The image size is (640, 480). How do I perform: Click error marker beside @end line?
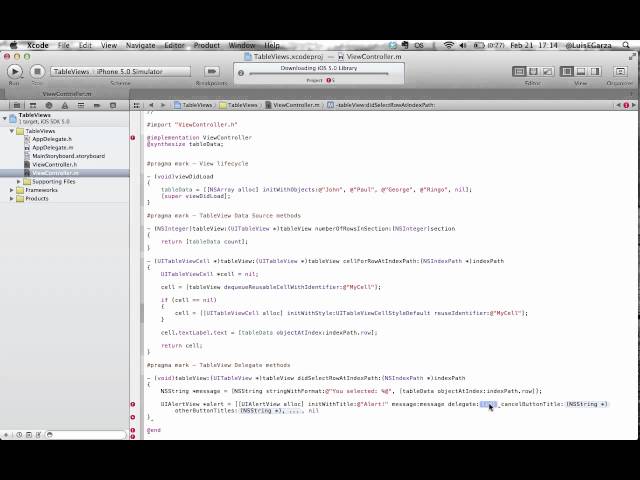click(x=133, y=430)
